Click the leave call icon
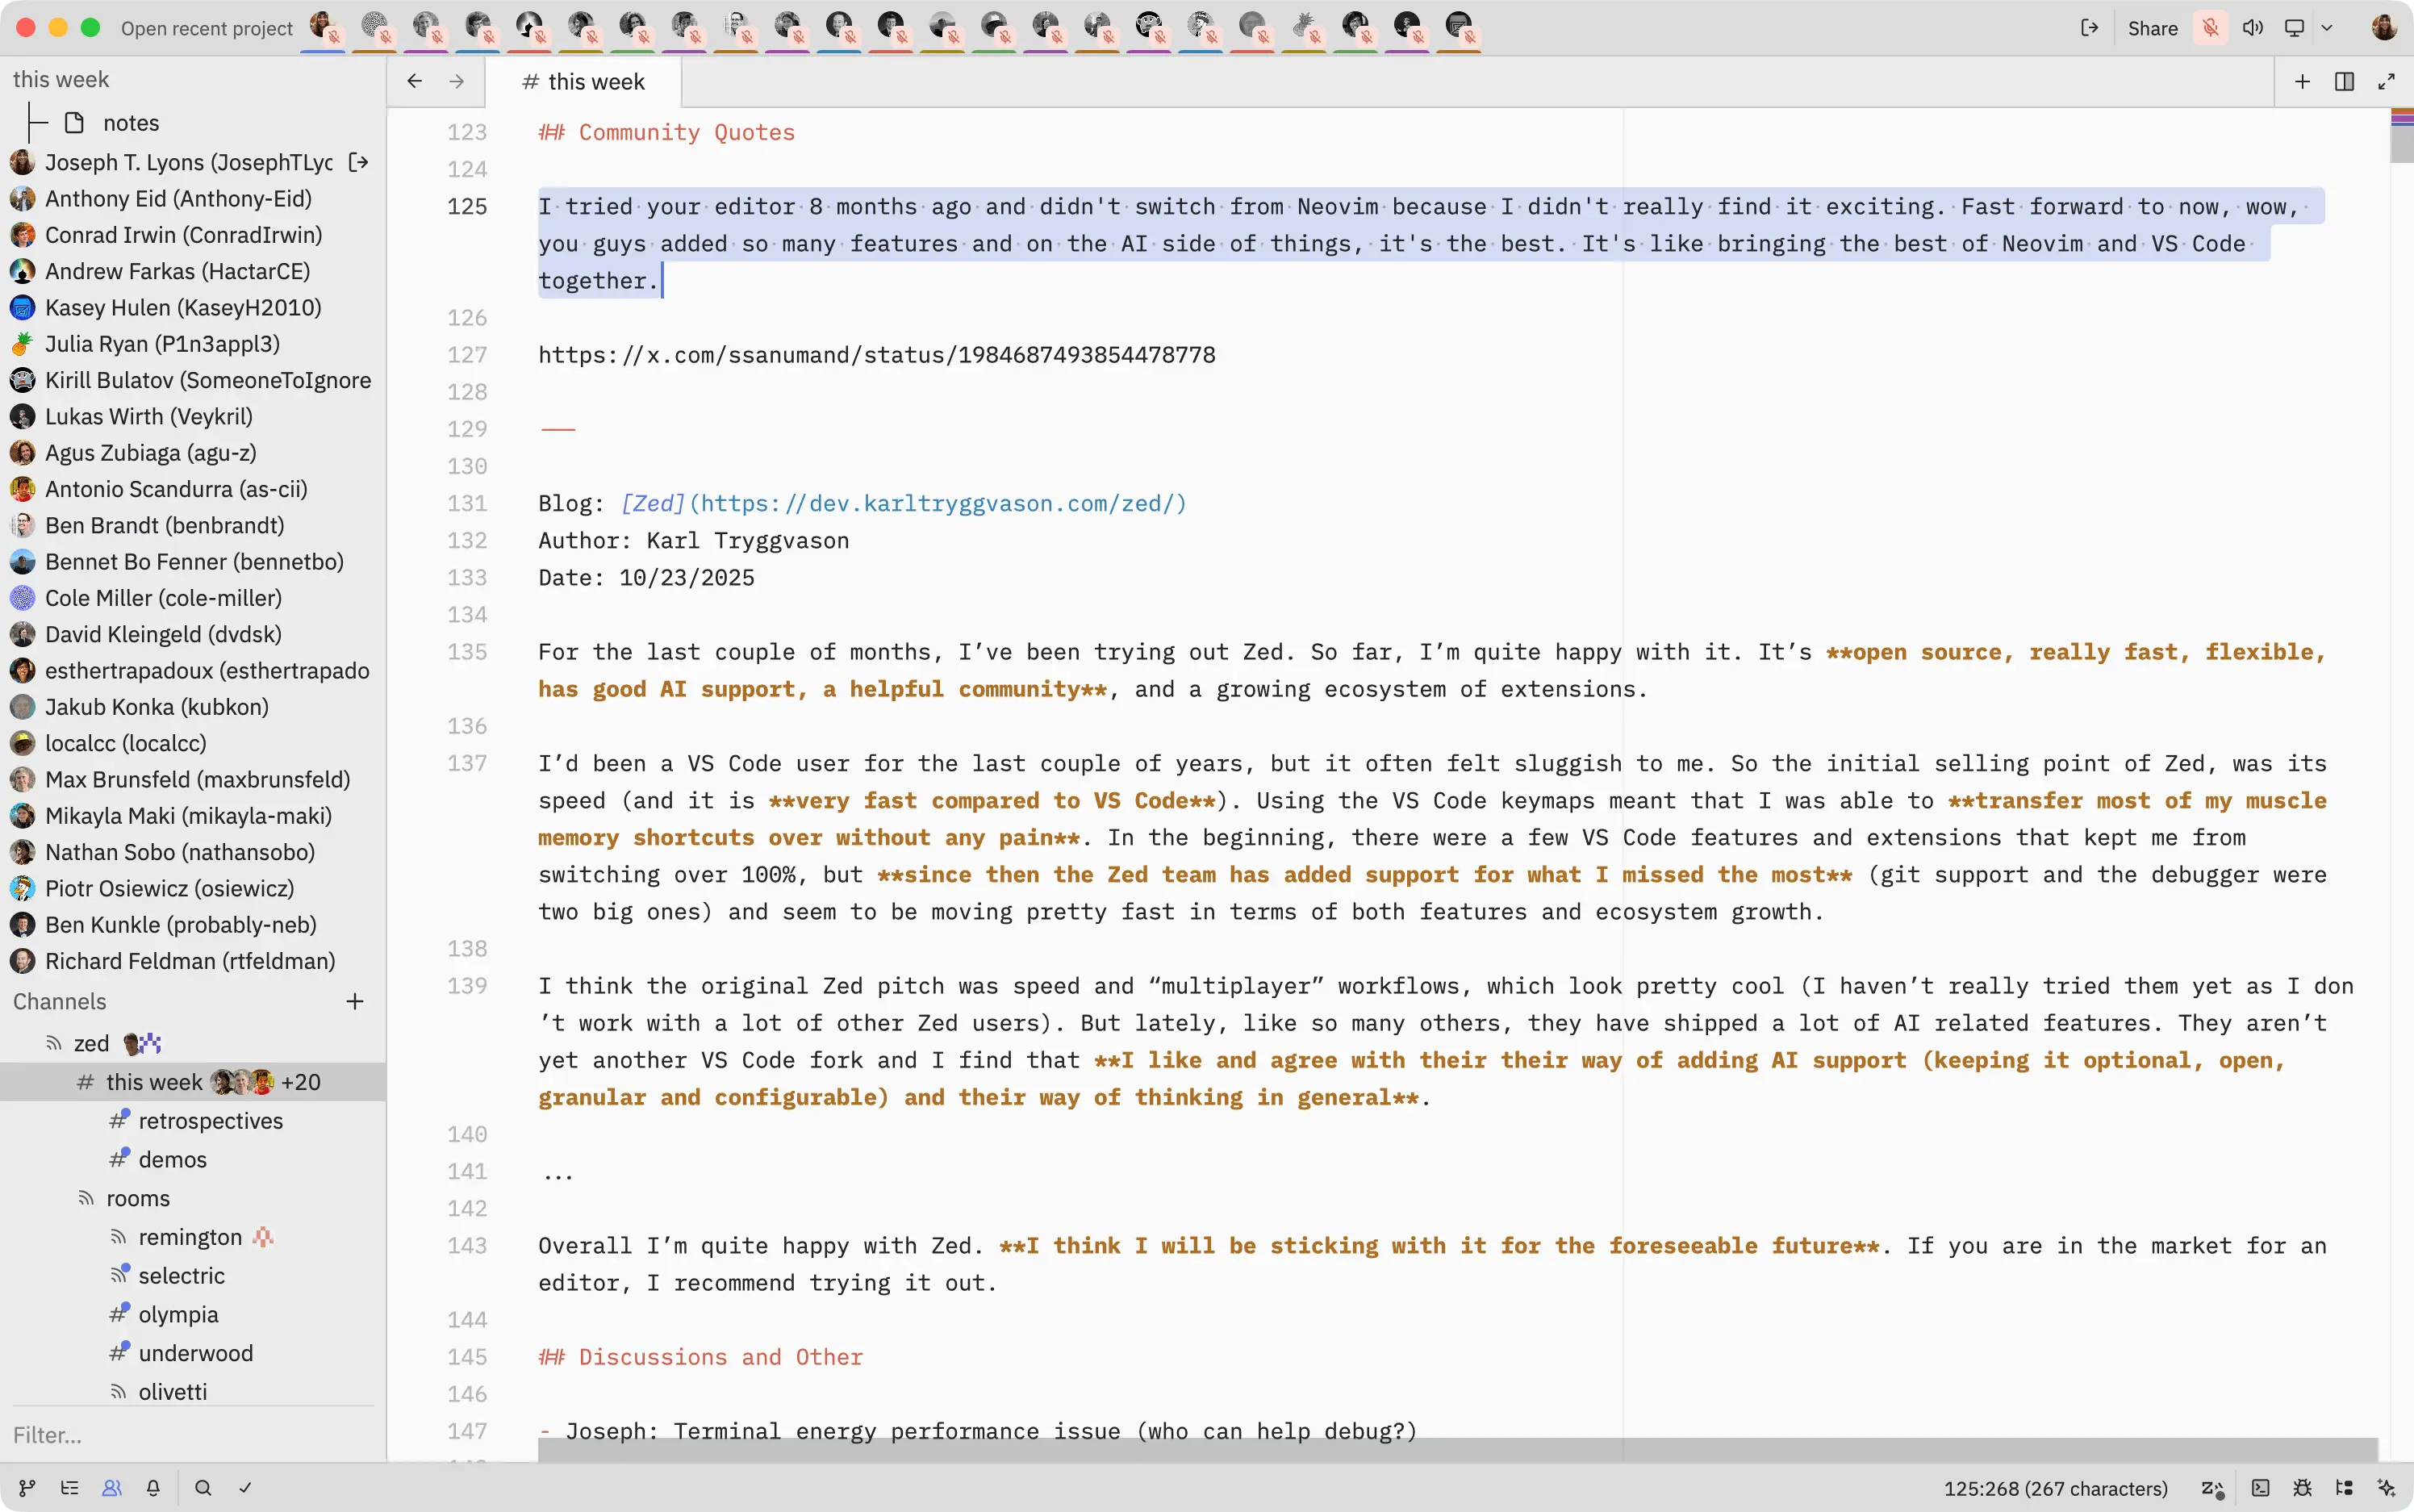Viewport: 2414px width, 1512px height. (2089, 28)
